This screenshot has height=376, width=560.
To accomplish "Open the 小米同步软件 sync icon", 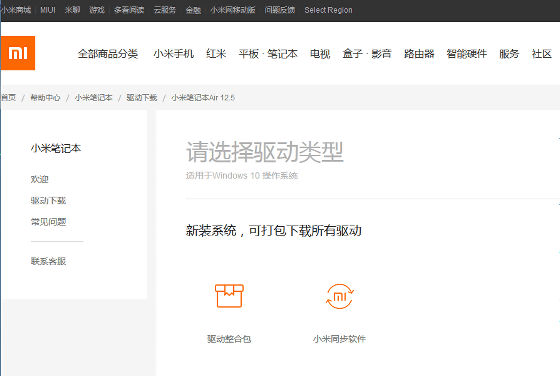I will pyautogui.click(x=340, y=296).
